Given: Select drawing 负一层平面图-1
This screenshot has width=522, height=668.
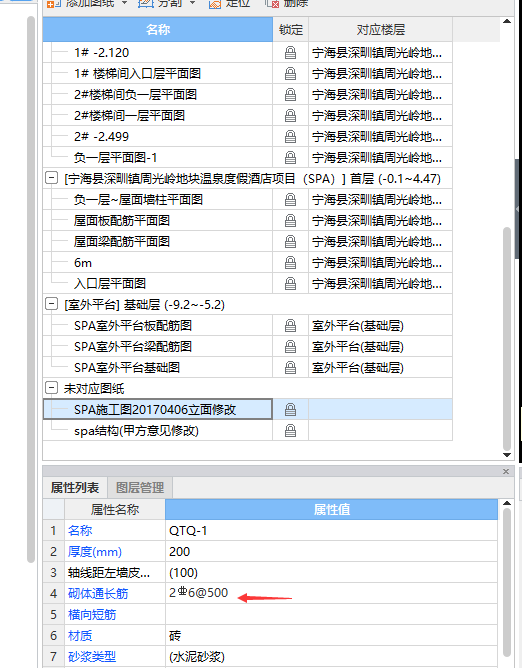Looking at the screenshot, I should coord(115,158).
